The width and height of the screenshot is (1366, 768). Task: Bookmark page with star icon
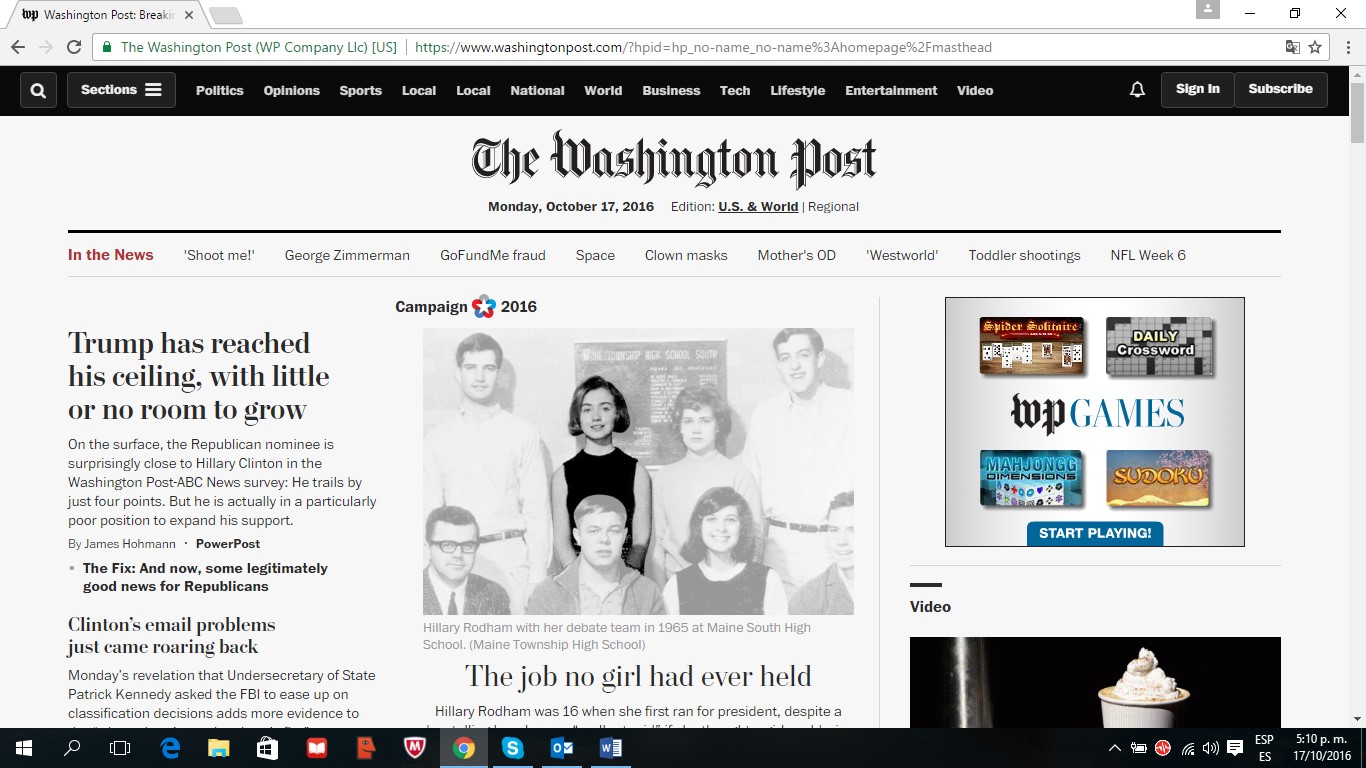pyautogui.click(x=1315, y=47)
